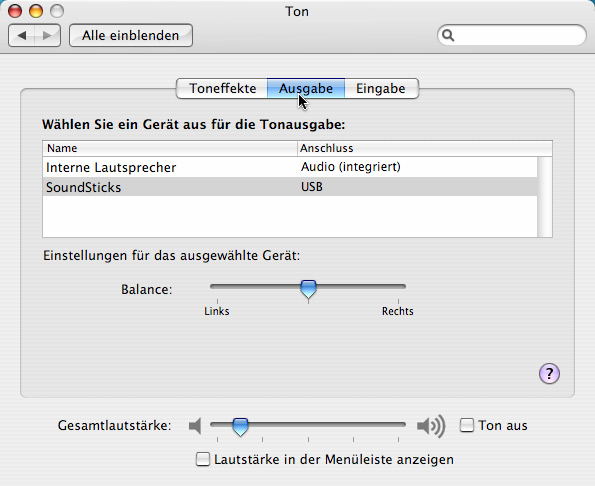Click the low volume speaker icon

[195, 426]
